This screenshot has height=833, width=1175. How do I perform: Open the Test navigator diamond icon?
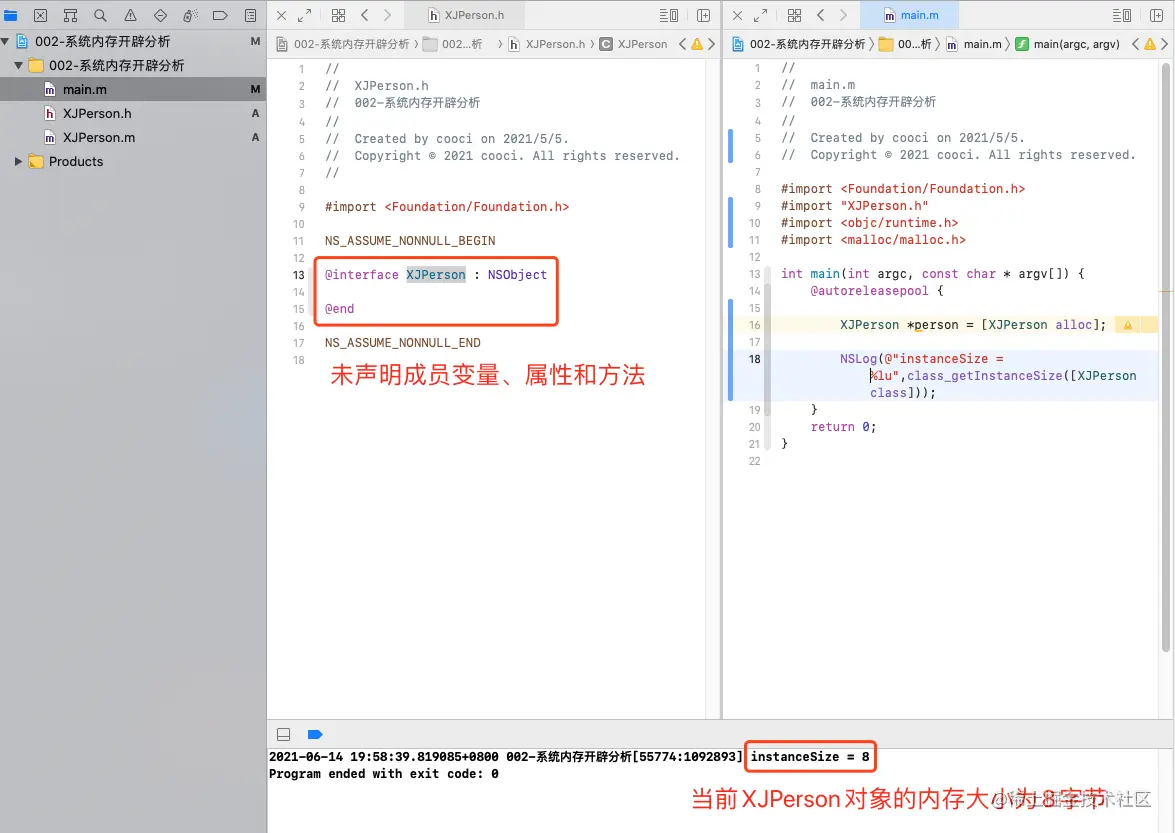160,15
